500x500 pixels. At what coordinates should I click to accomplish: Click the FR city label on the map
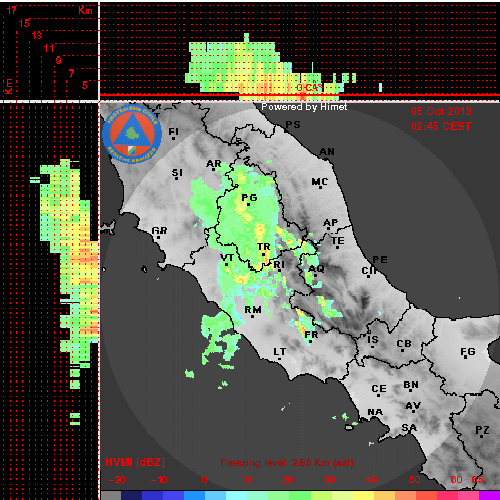pos(311,334)
